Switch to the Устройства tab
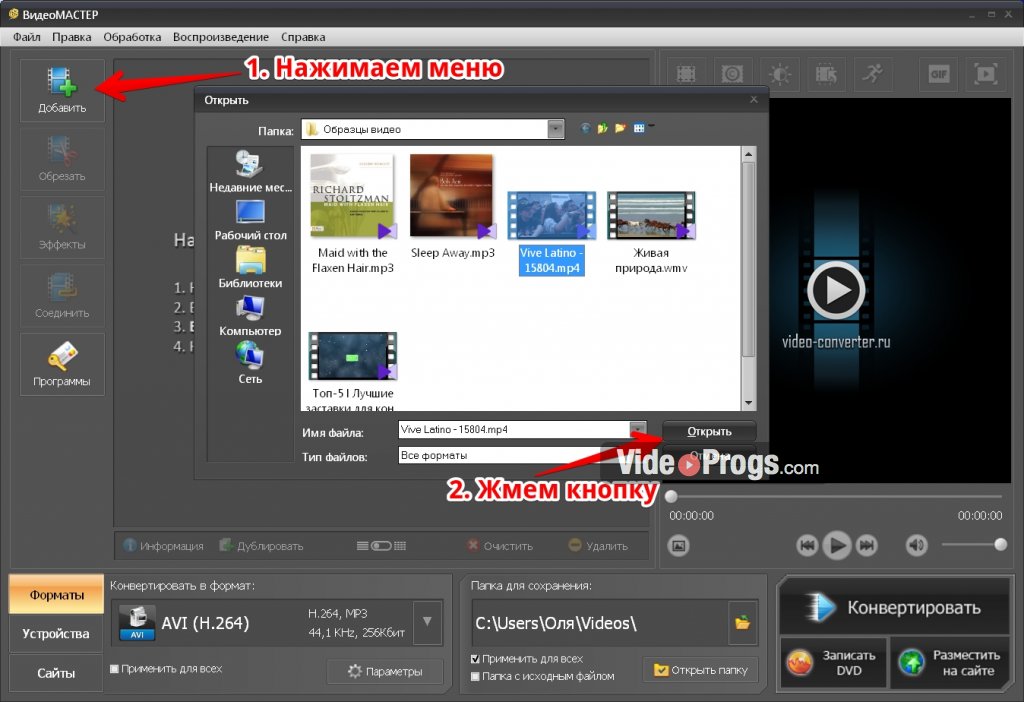The width and height of the screenshot is (1024, 702). 56,633
